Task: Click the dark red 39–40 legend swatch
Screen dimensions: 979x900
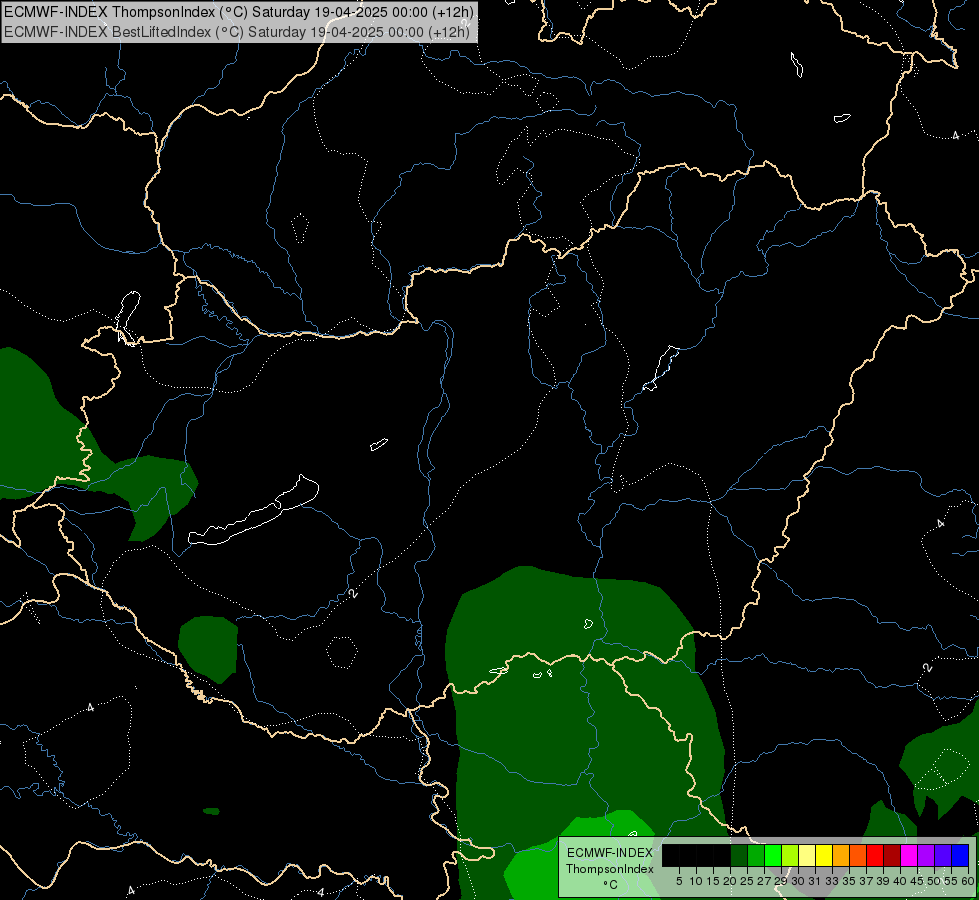Action: pos(892,855)
